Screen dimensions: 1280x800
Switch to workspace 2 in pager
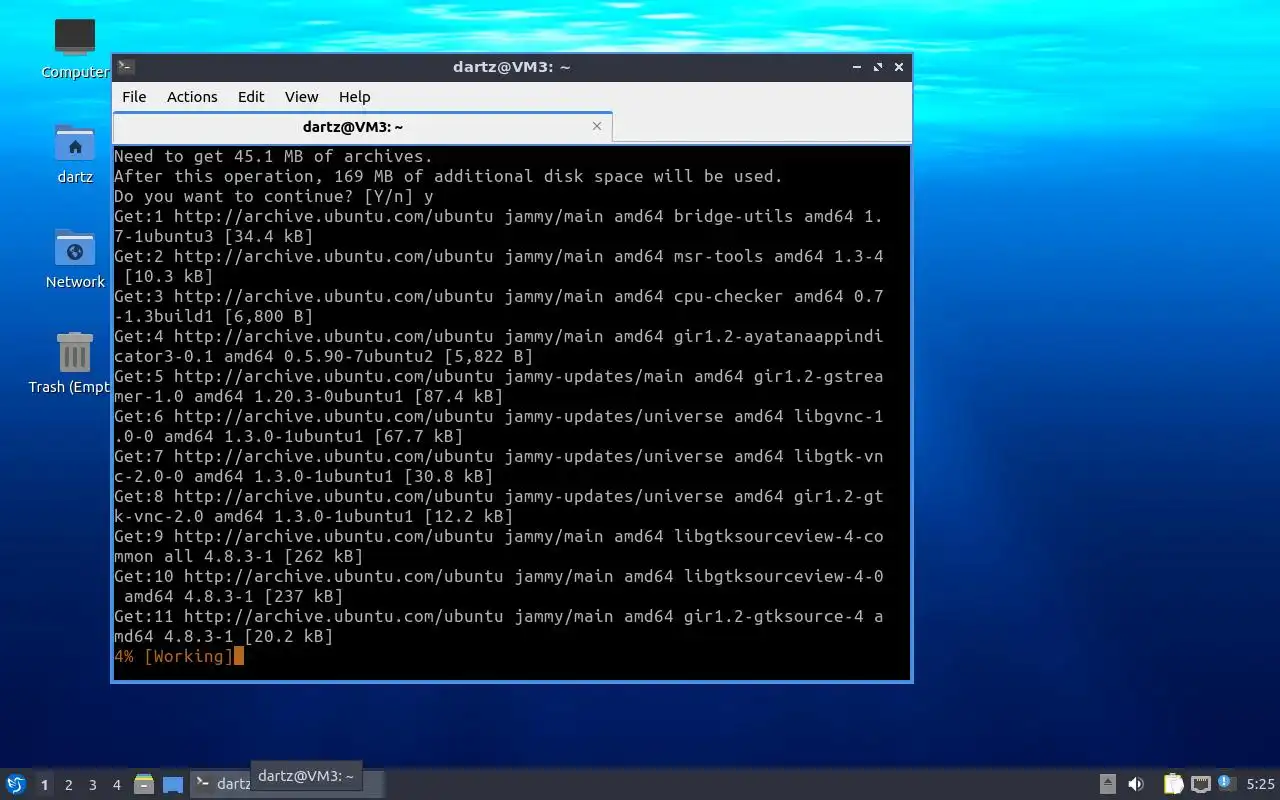tap(68, 785)
